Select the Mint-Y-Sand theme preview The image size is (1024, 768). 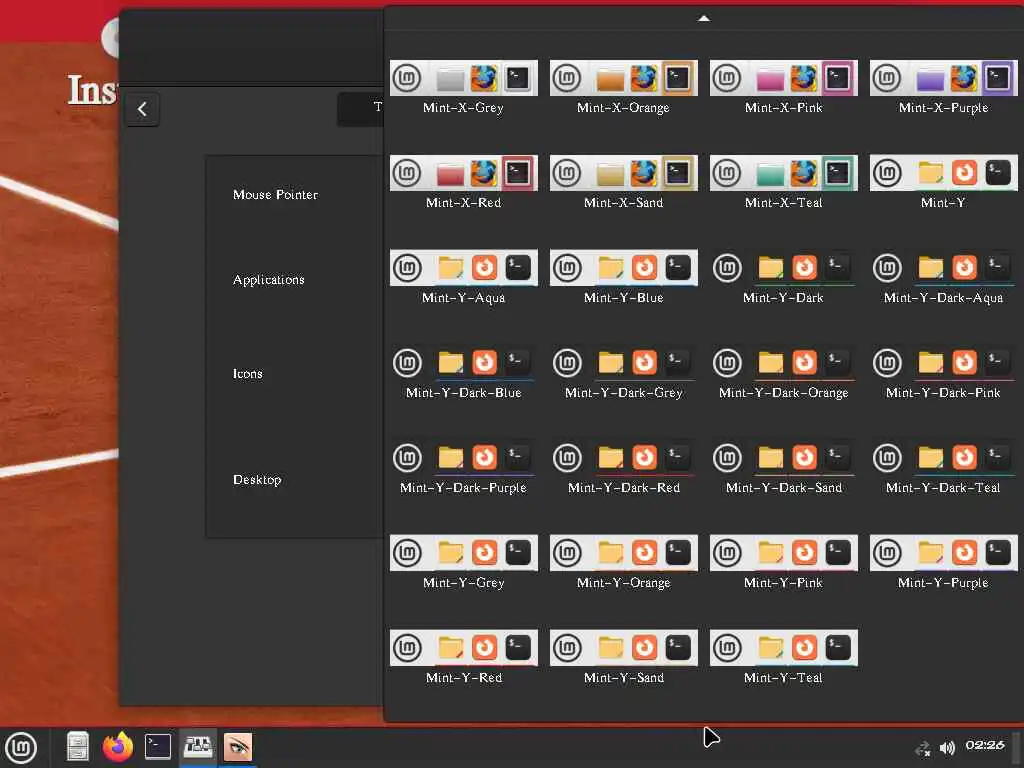click(x=624, y=647)
